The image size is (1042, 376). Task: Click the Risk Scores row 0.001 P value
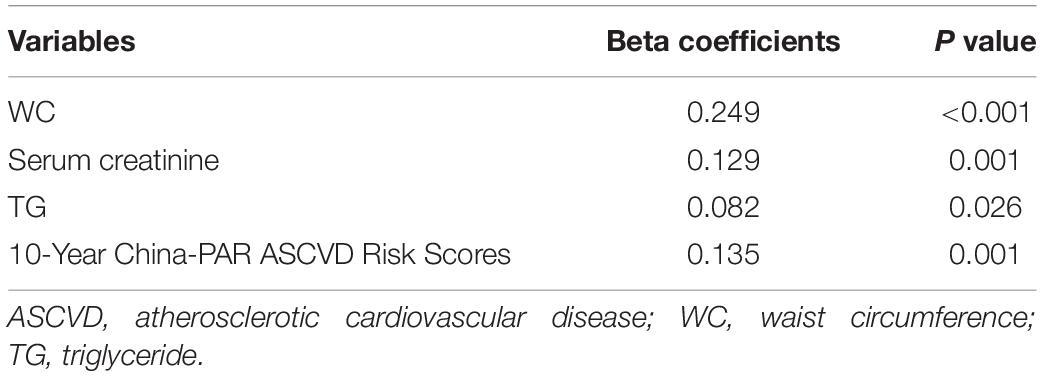[x=984, y=255]
